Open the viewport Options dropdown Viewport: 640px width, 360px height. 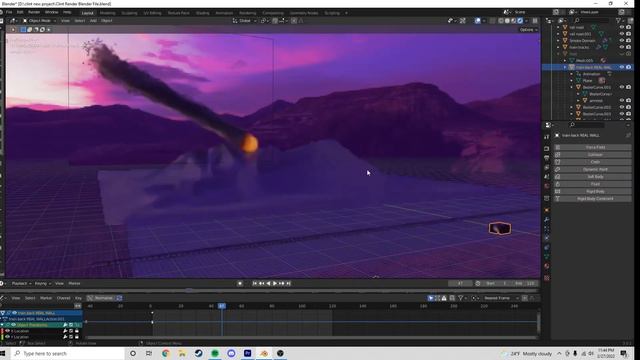[528, 29]
